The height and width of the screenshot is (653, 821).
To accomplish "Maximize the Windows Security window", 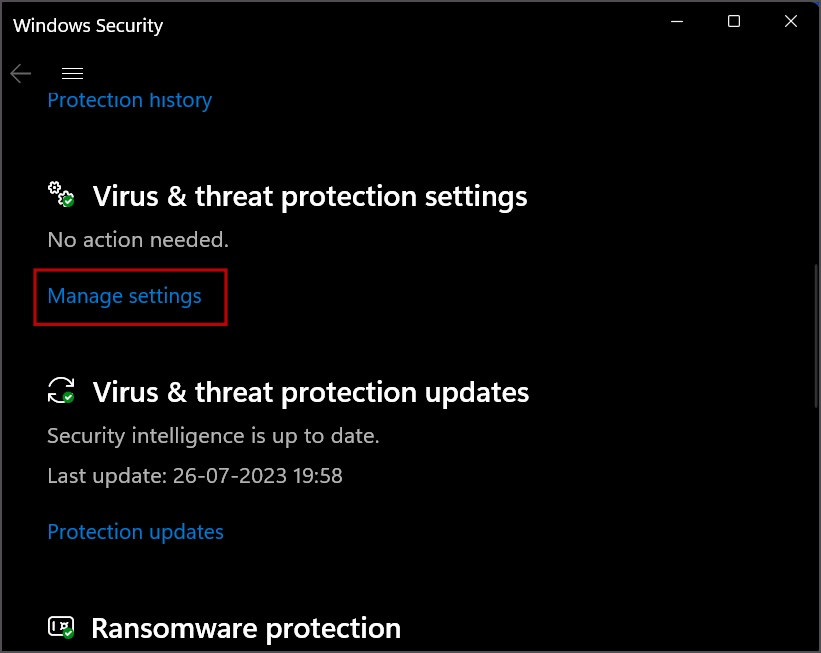I will [x=734, y=21].
